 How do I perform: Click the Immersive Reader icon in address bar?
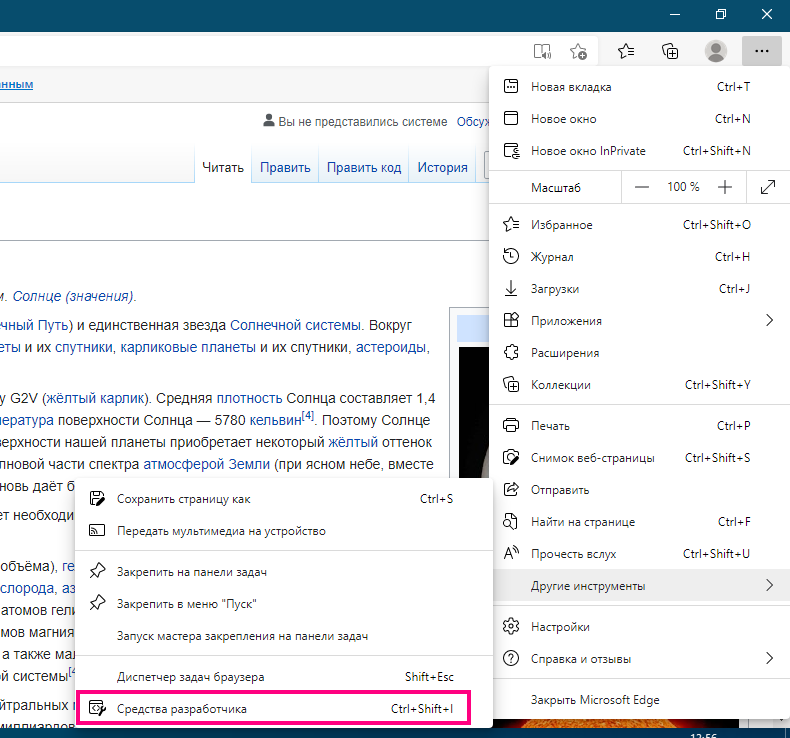[542, 51]
